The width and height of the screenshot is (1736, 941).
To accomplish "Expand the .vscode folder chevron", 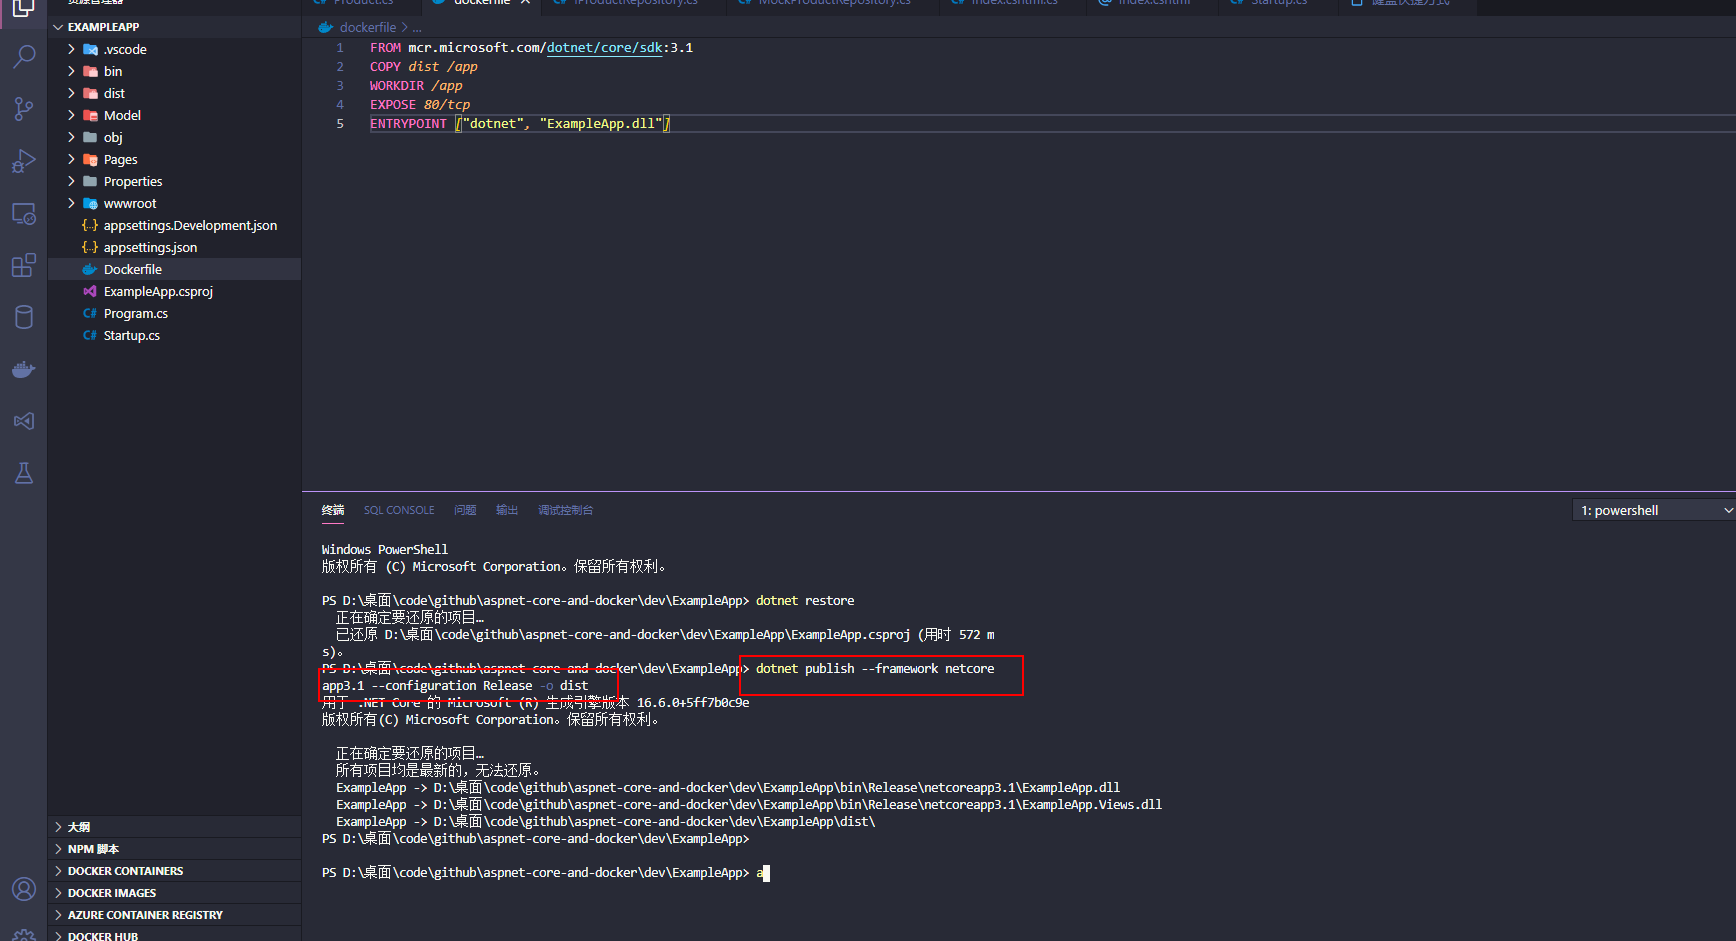I will 71,49.
